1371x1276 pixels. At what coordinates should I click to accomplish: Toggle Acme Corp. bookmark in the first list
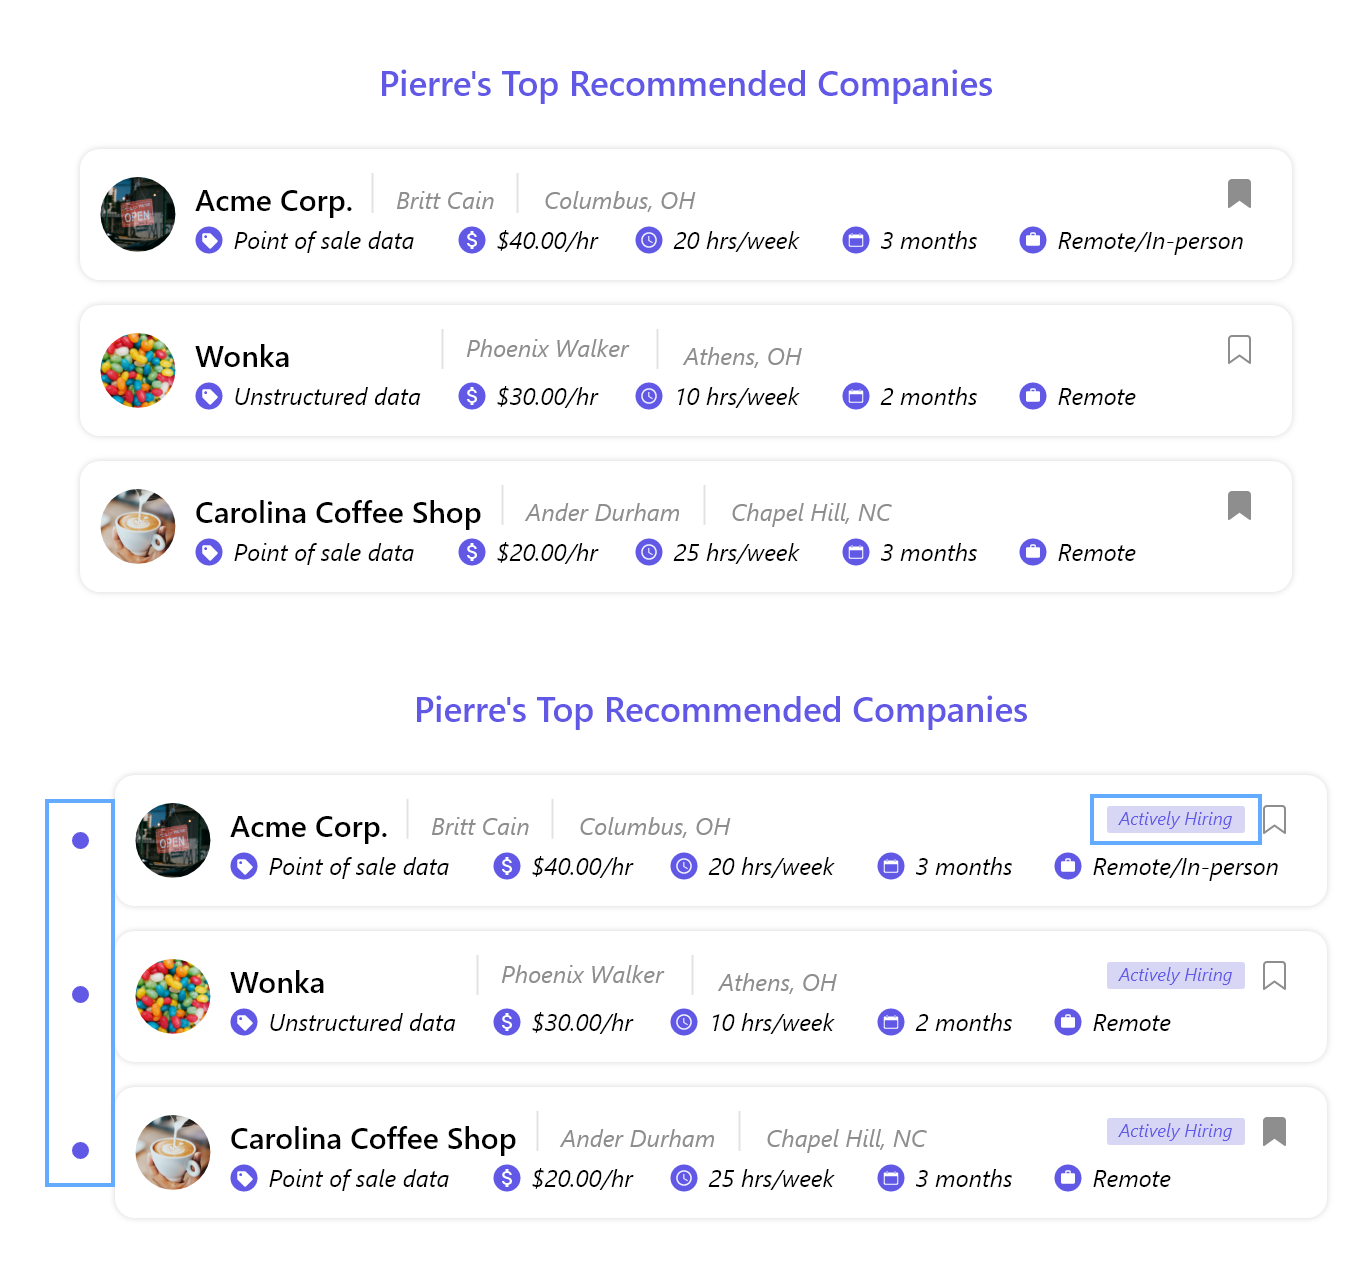click(1239, 193)
